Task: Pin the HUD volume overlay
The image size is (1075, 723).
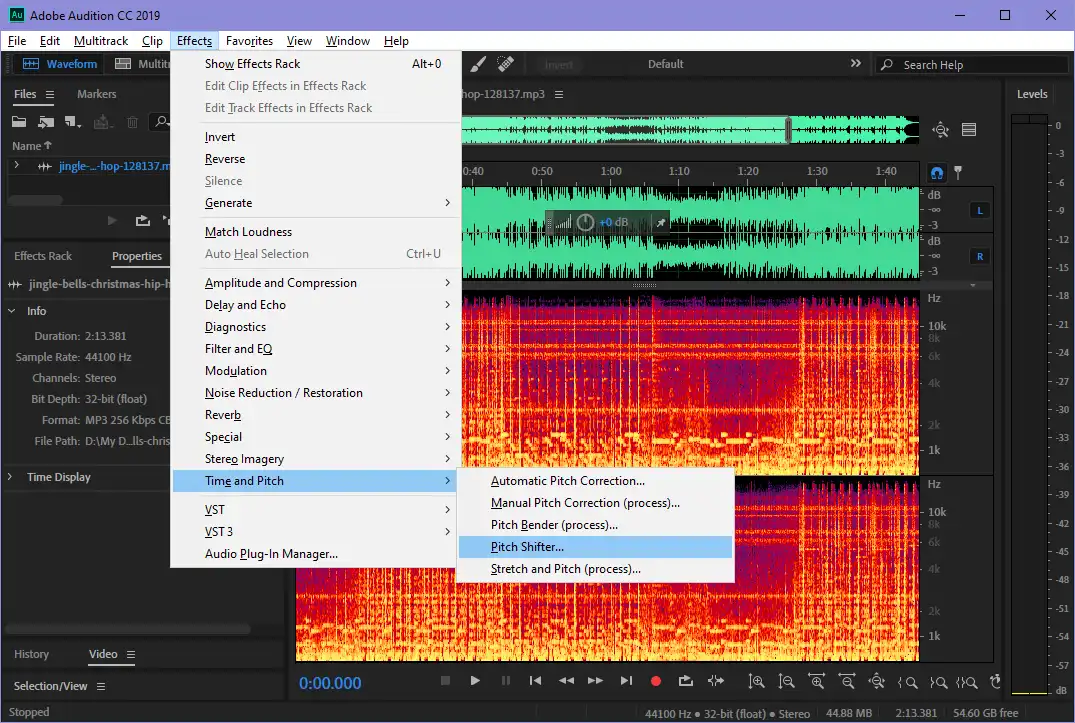Action: tap(660, 222)
